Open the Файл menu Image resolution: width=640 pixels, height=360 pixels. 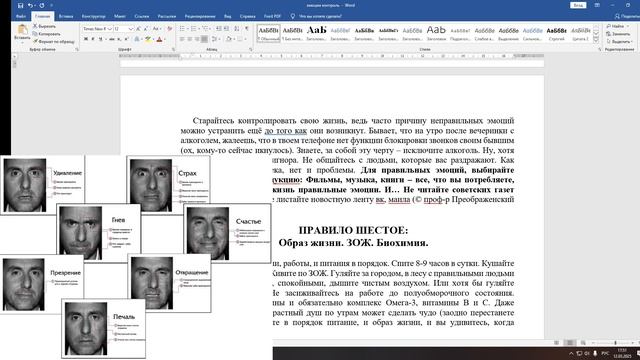pos(21,16)
